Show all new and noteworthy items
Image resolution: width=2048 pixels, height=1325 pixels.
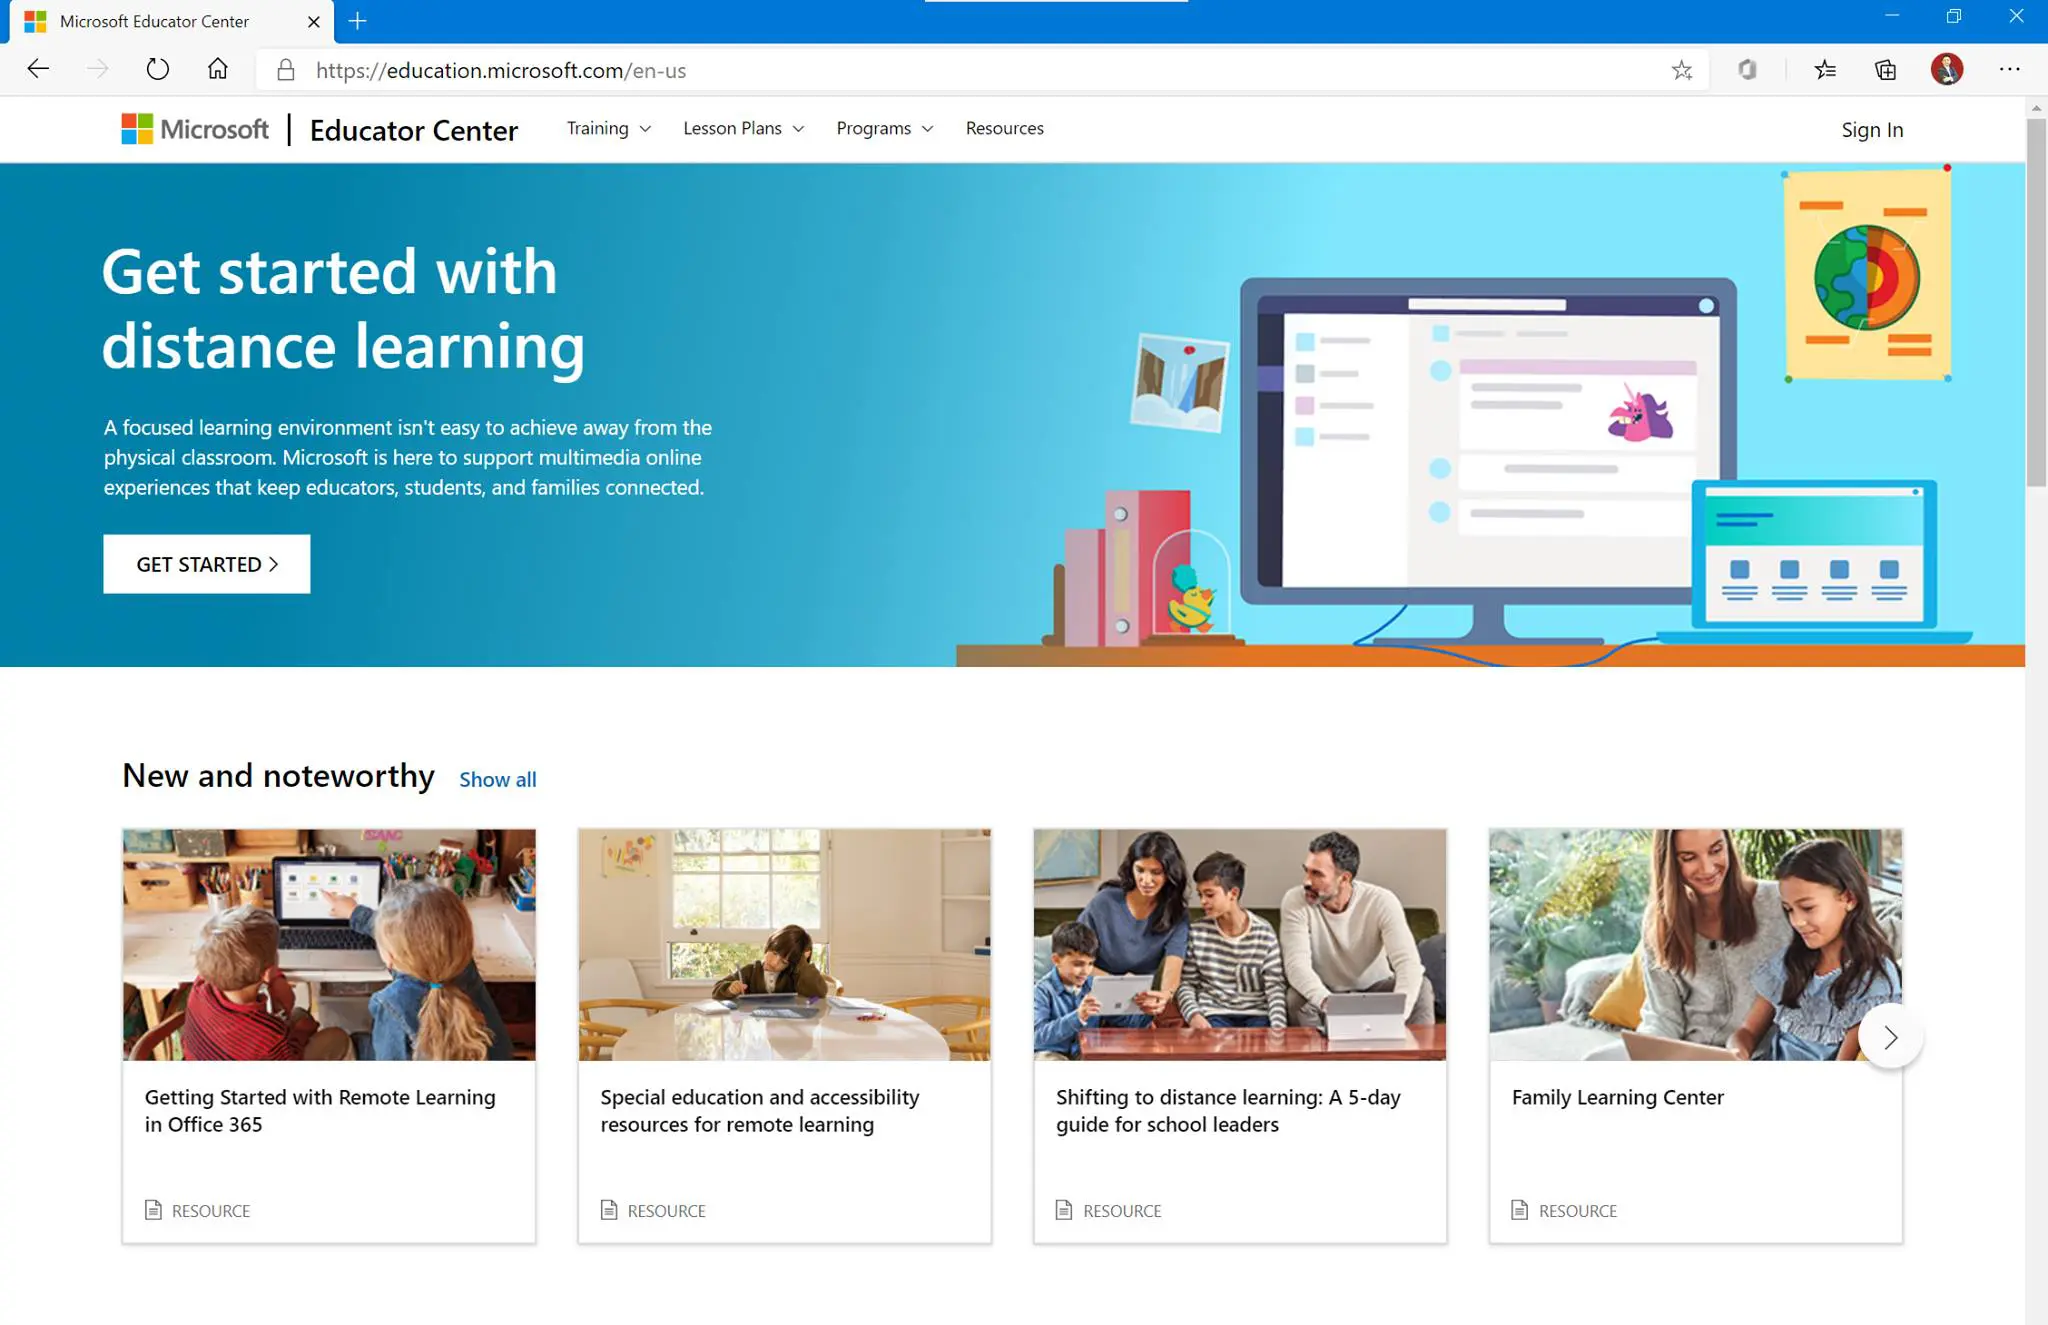pos(497,779)
